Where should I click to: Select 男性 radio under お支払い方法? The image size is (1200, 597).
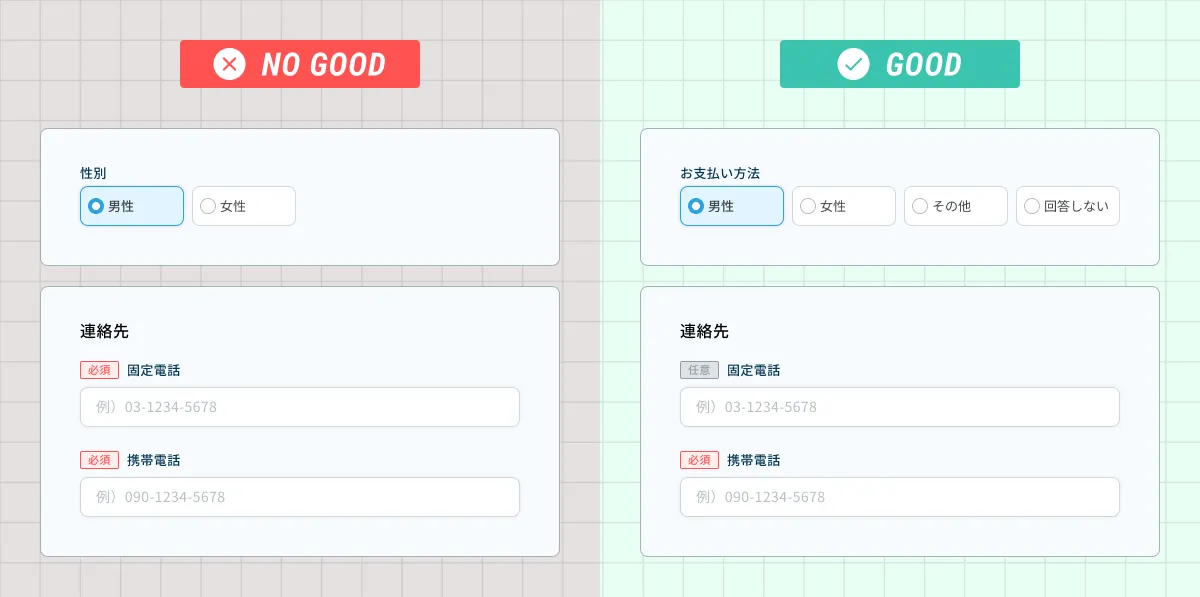(x=696, y=206)
